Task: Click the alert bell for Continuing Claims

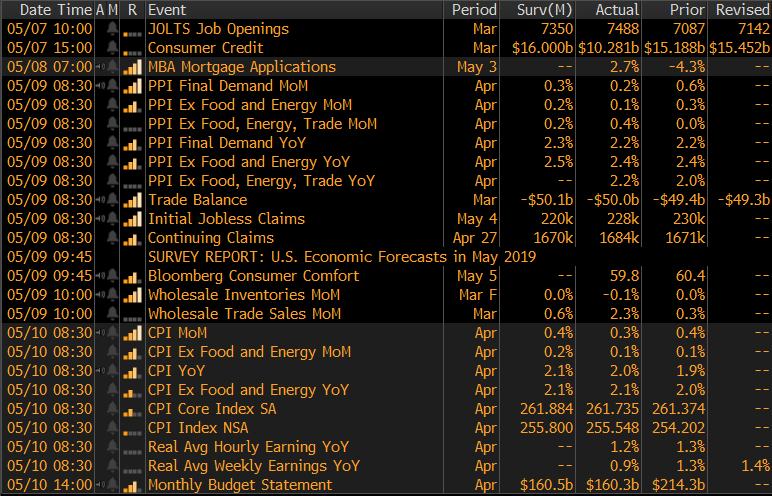Action: pos(112,238)
